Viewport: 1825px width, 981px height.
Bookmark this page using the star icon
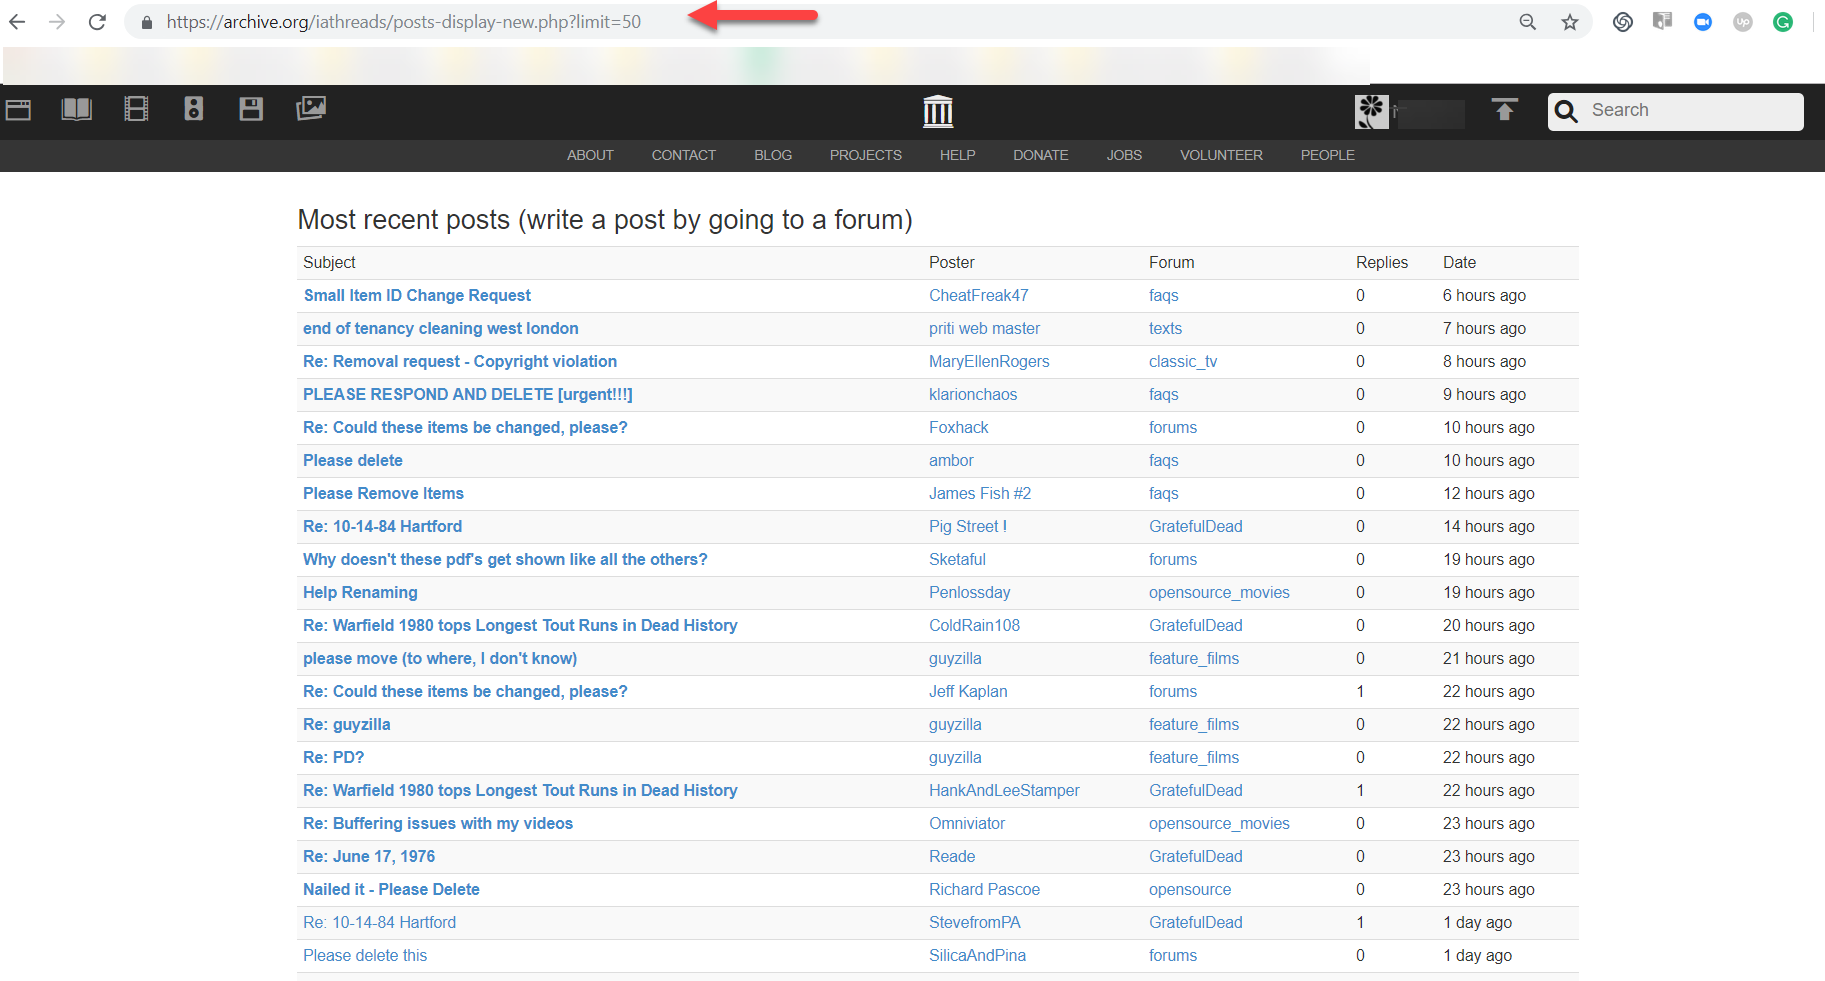coord(1570,21)
